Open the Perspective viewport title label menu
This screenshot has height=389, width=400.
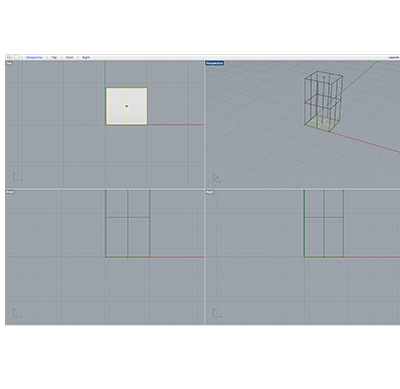click(214, 63)
